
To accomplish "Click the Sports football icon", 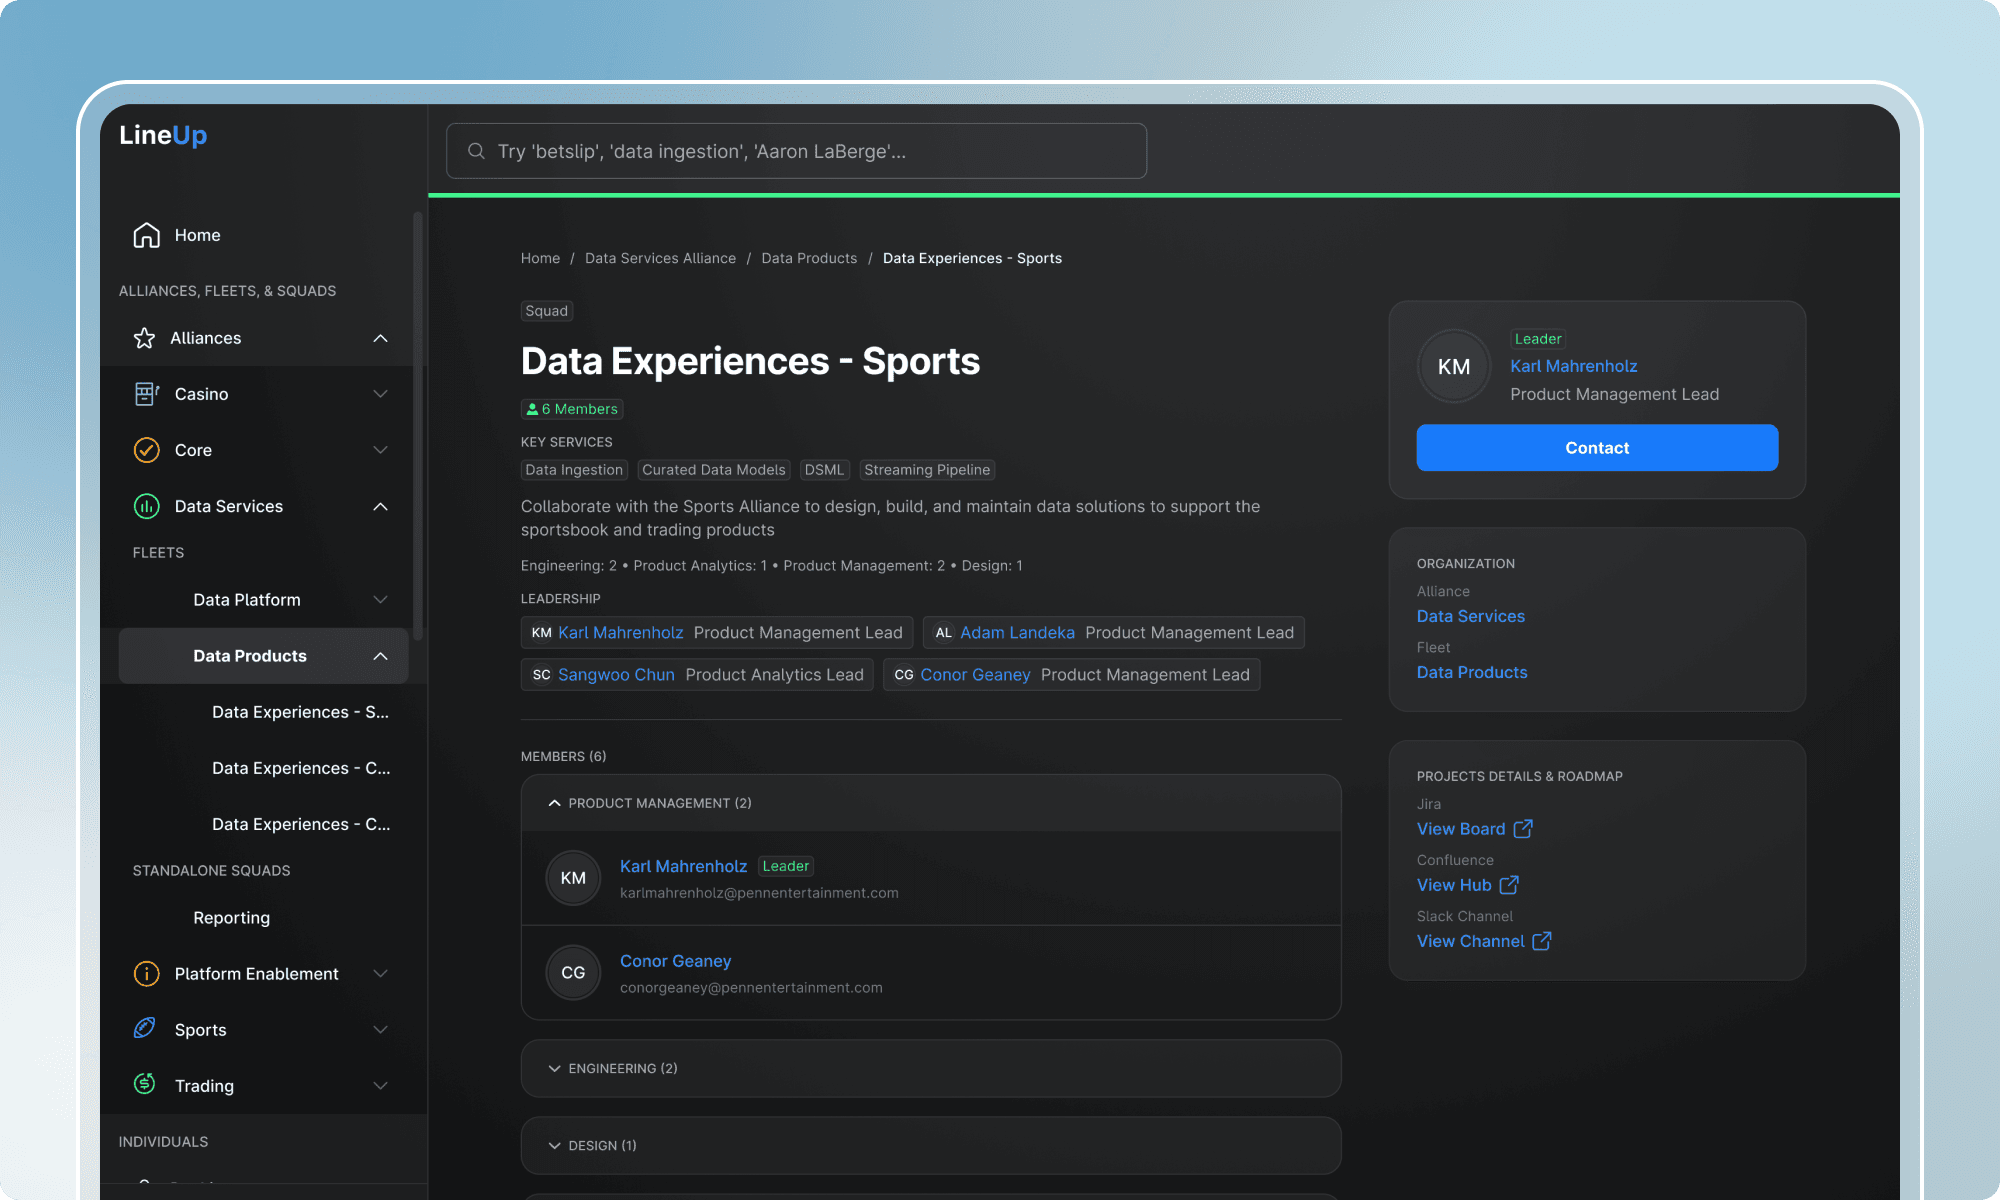I will tap(145, 1029).
